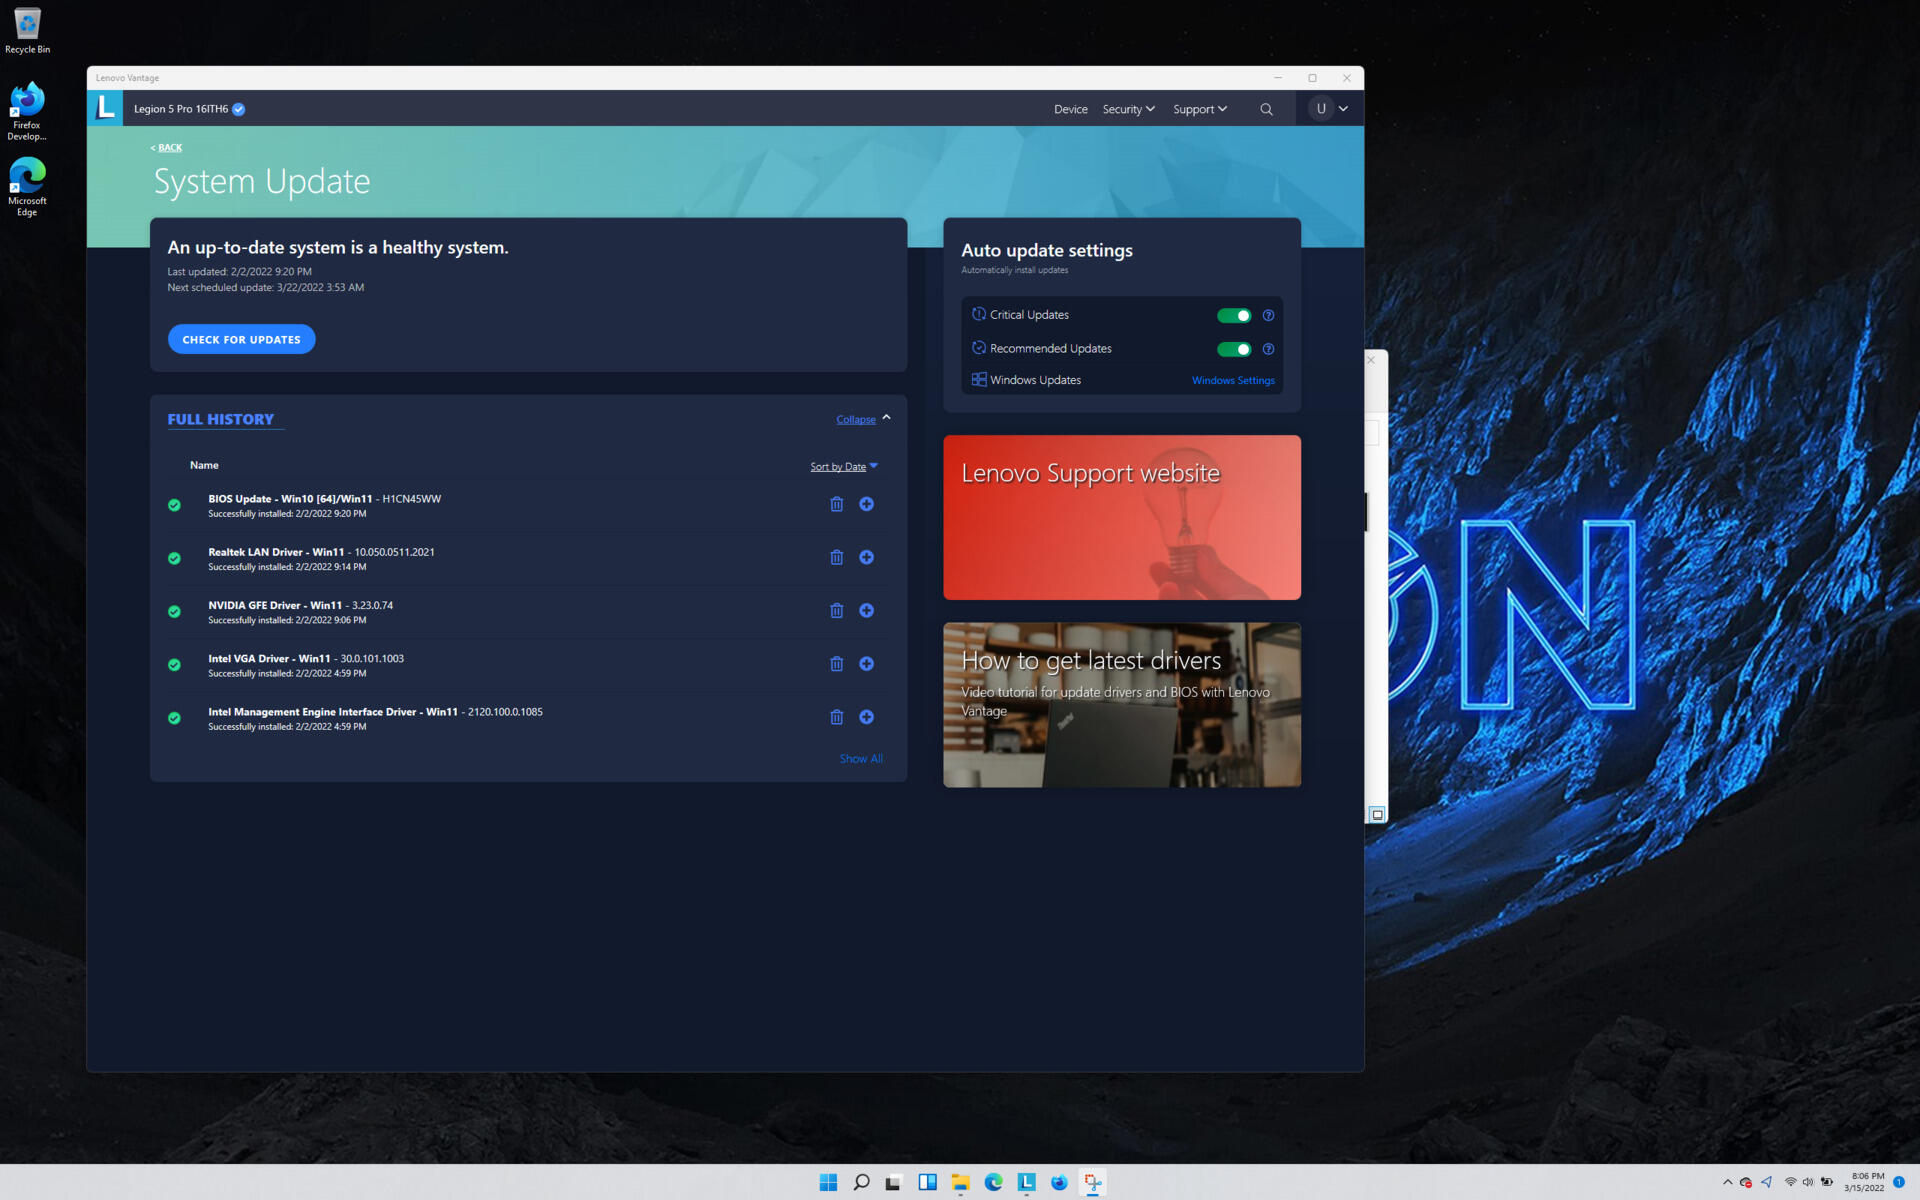Open the user account dropdown
1920x1200 pixels.
(x=1330, y=109)
